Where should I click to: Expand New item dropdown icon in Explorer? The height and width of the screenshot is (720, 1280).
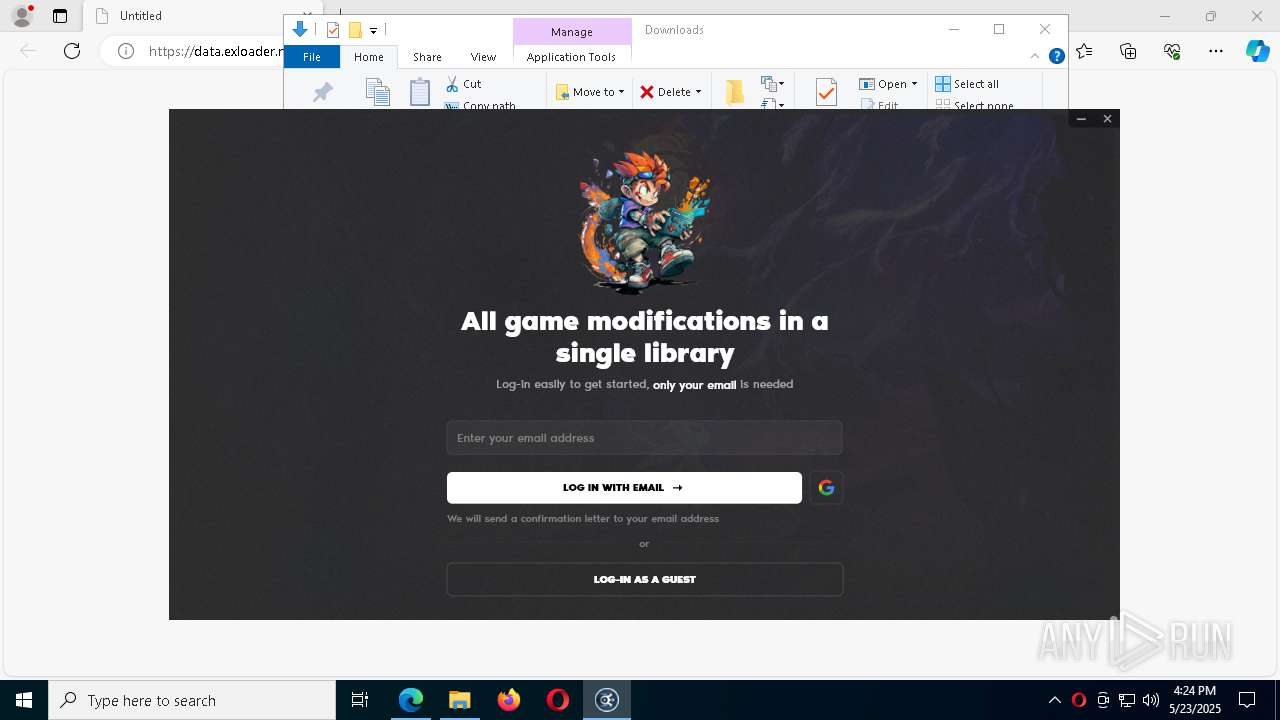(x=773, y=84)
